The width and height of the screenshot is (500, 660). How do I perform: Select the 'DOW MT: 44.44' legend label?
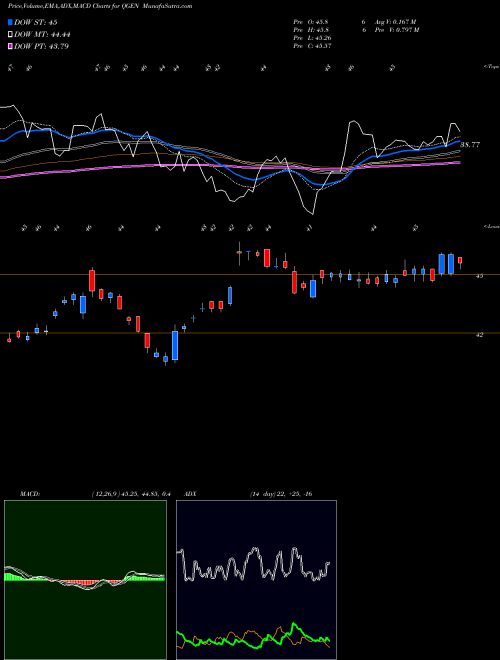pyautogui.click(x=42, y=35)
